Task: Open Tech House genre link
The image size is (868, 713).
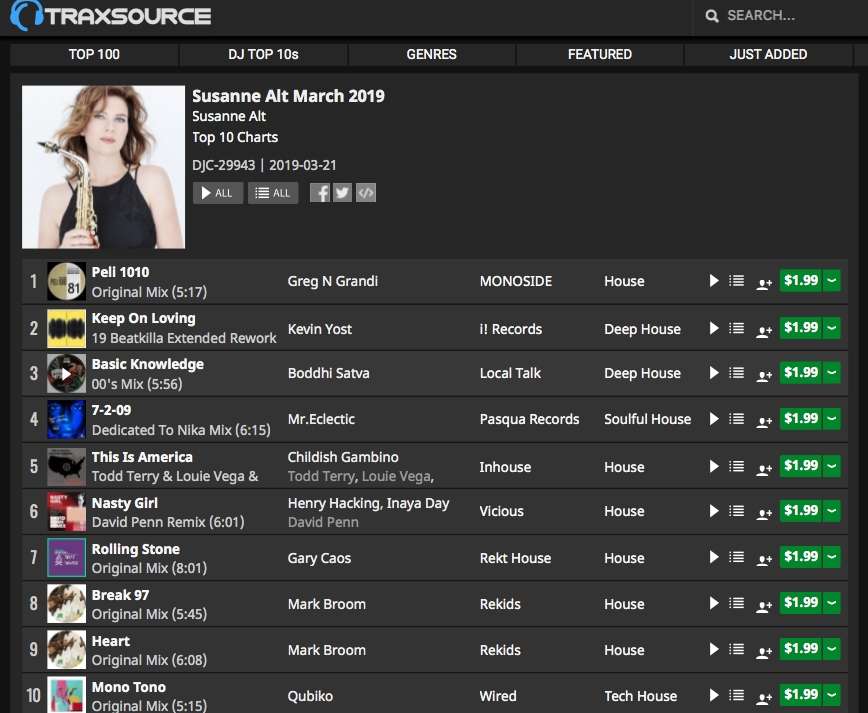Action: point(640,696)
